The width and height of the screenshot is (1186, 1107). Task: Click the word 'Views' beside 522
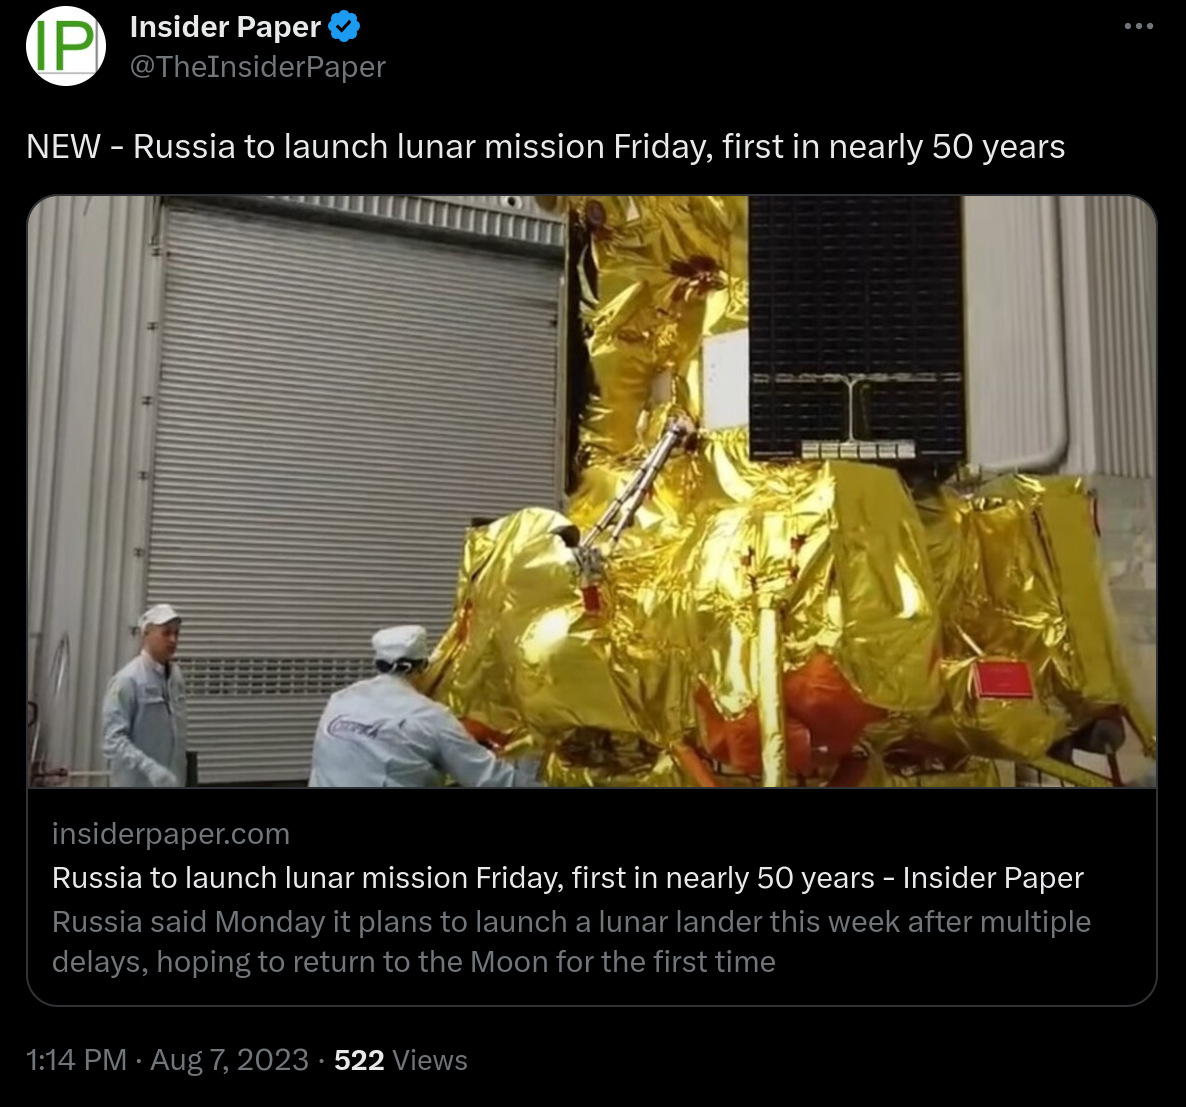430,1060
